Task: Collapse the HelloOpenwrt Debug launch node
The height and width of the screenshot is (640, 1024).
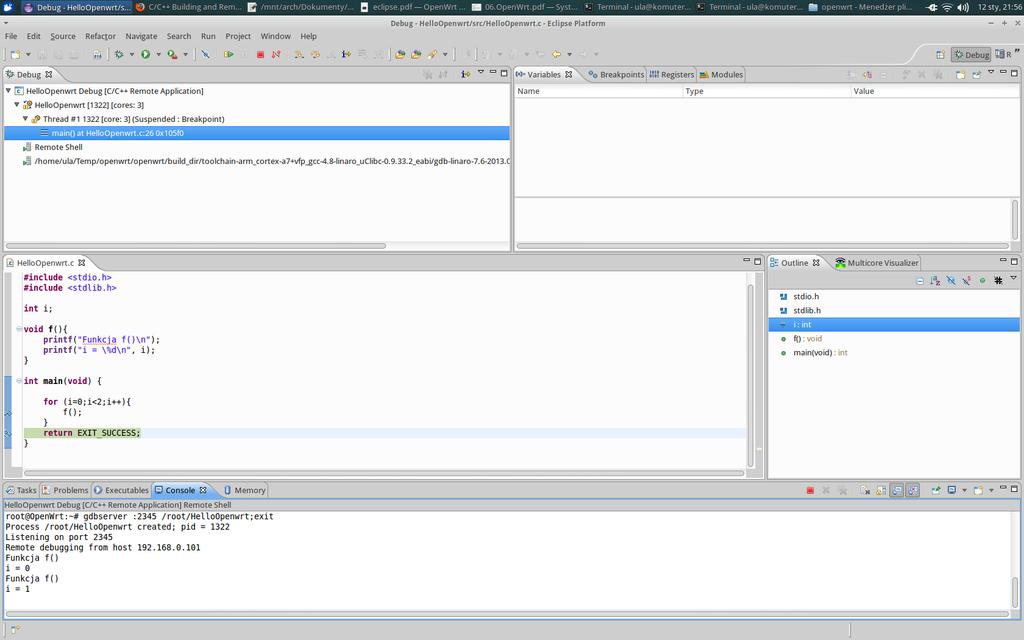Action: 8,91
